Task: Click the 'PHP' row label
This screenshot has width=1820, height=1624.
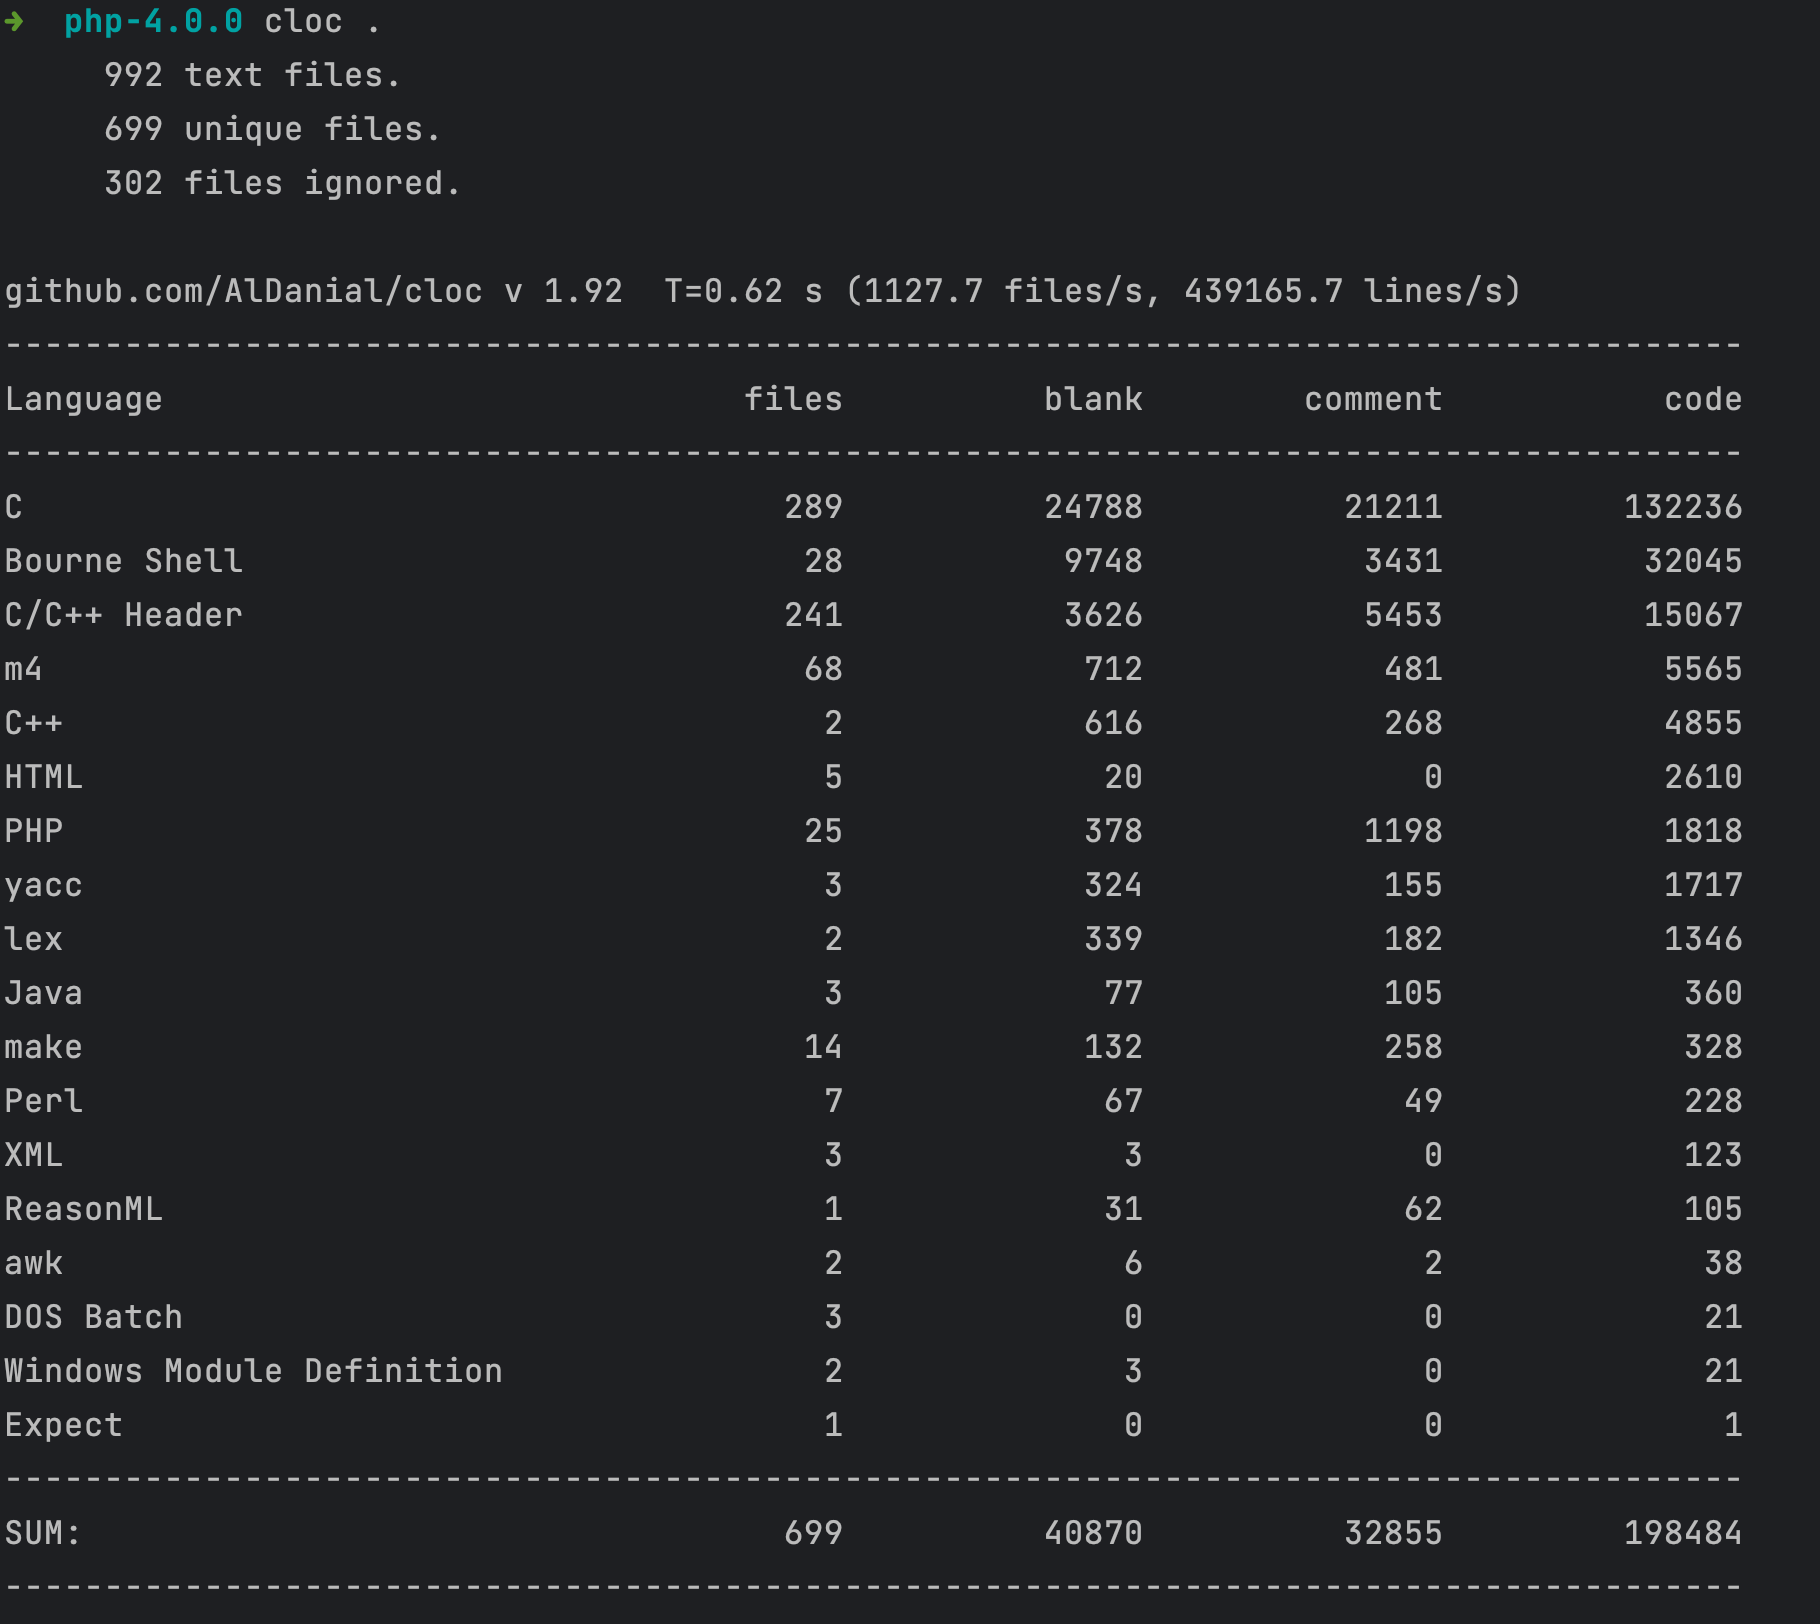Action: point(33,831)
